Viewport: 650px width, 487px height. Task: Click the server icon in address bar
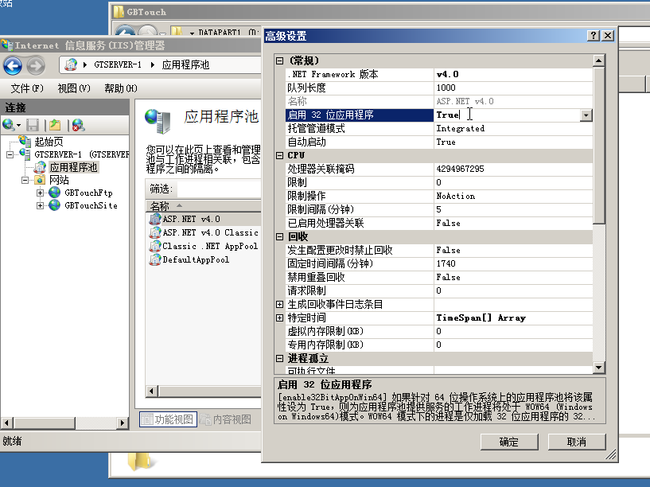tap(71, 65)
